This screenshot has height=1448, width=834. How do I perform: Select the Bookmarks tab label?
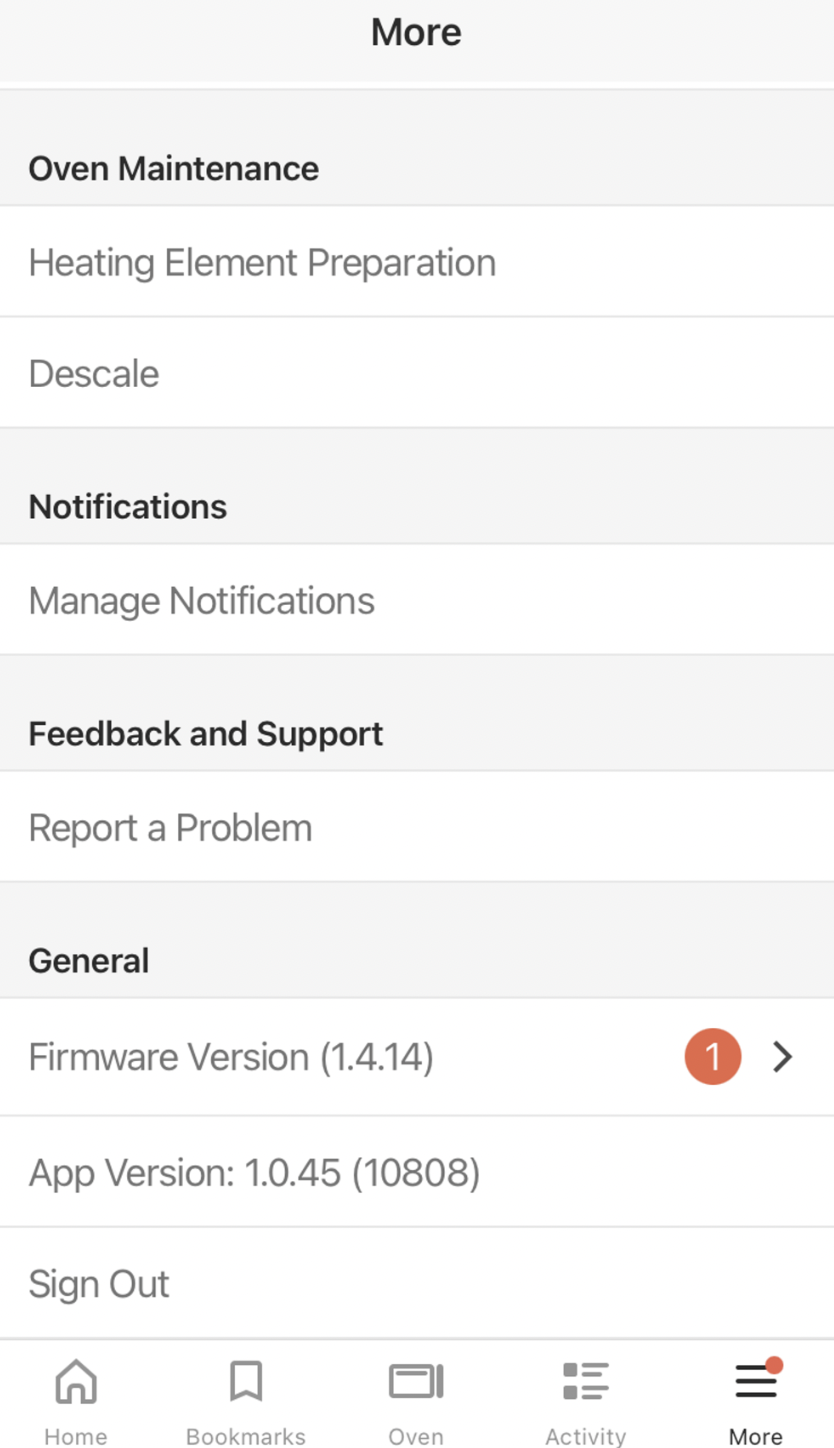tap(245, 1437)
